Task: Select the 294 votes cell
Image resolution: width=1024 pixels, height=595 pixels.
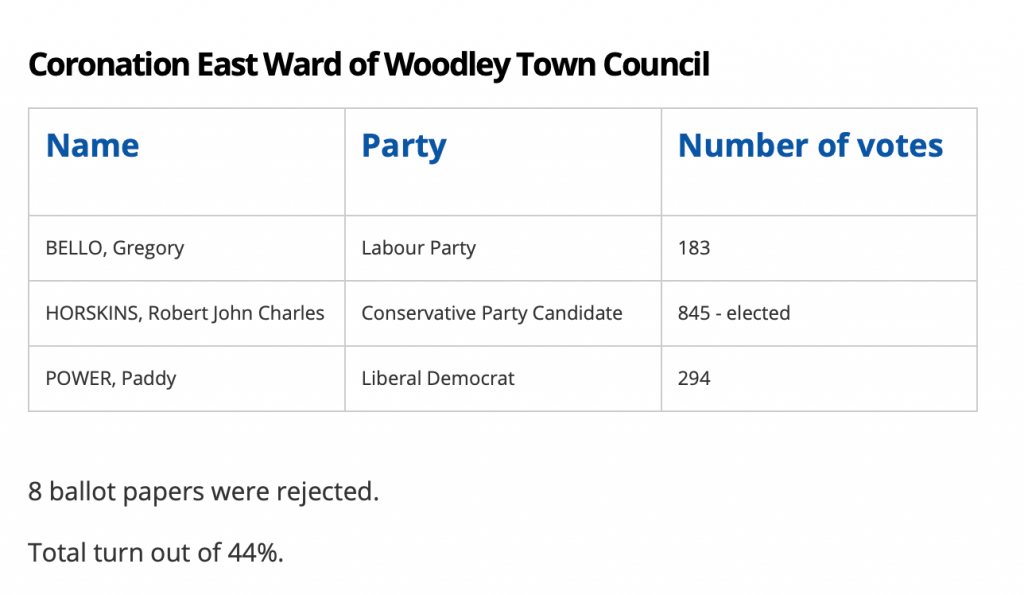Action: pos(694,379)
